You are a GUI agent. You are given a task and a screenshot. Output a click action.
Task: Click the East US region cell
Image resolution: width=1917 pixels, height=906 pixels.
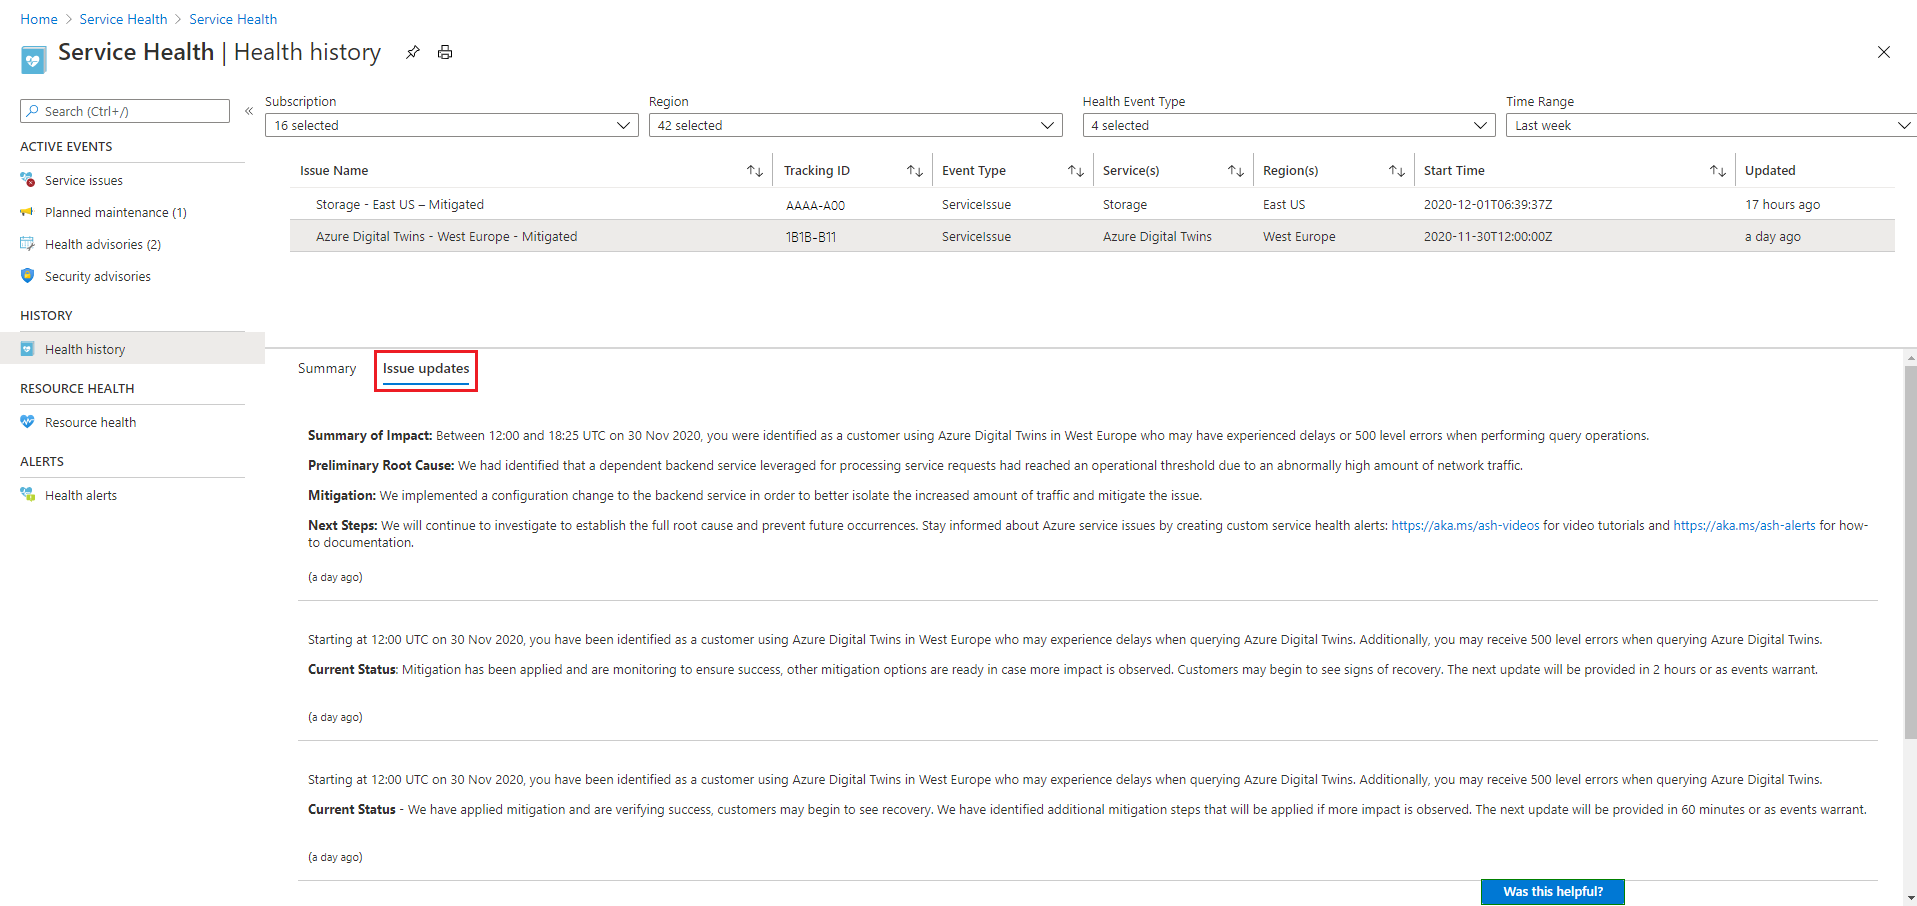coord(1284,205)
